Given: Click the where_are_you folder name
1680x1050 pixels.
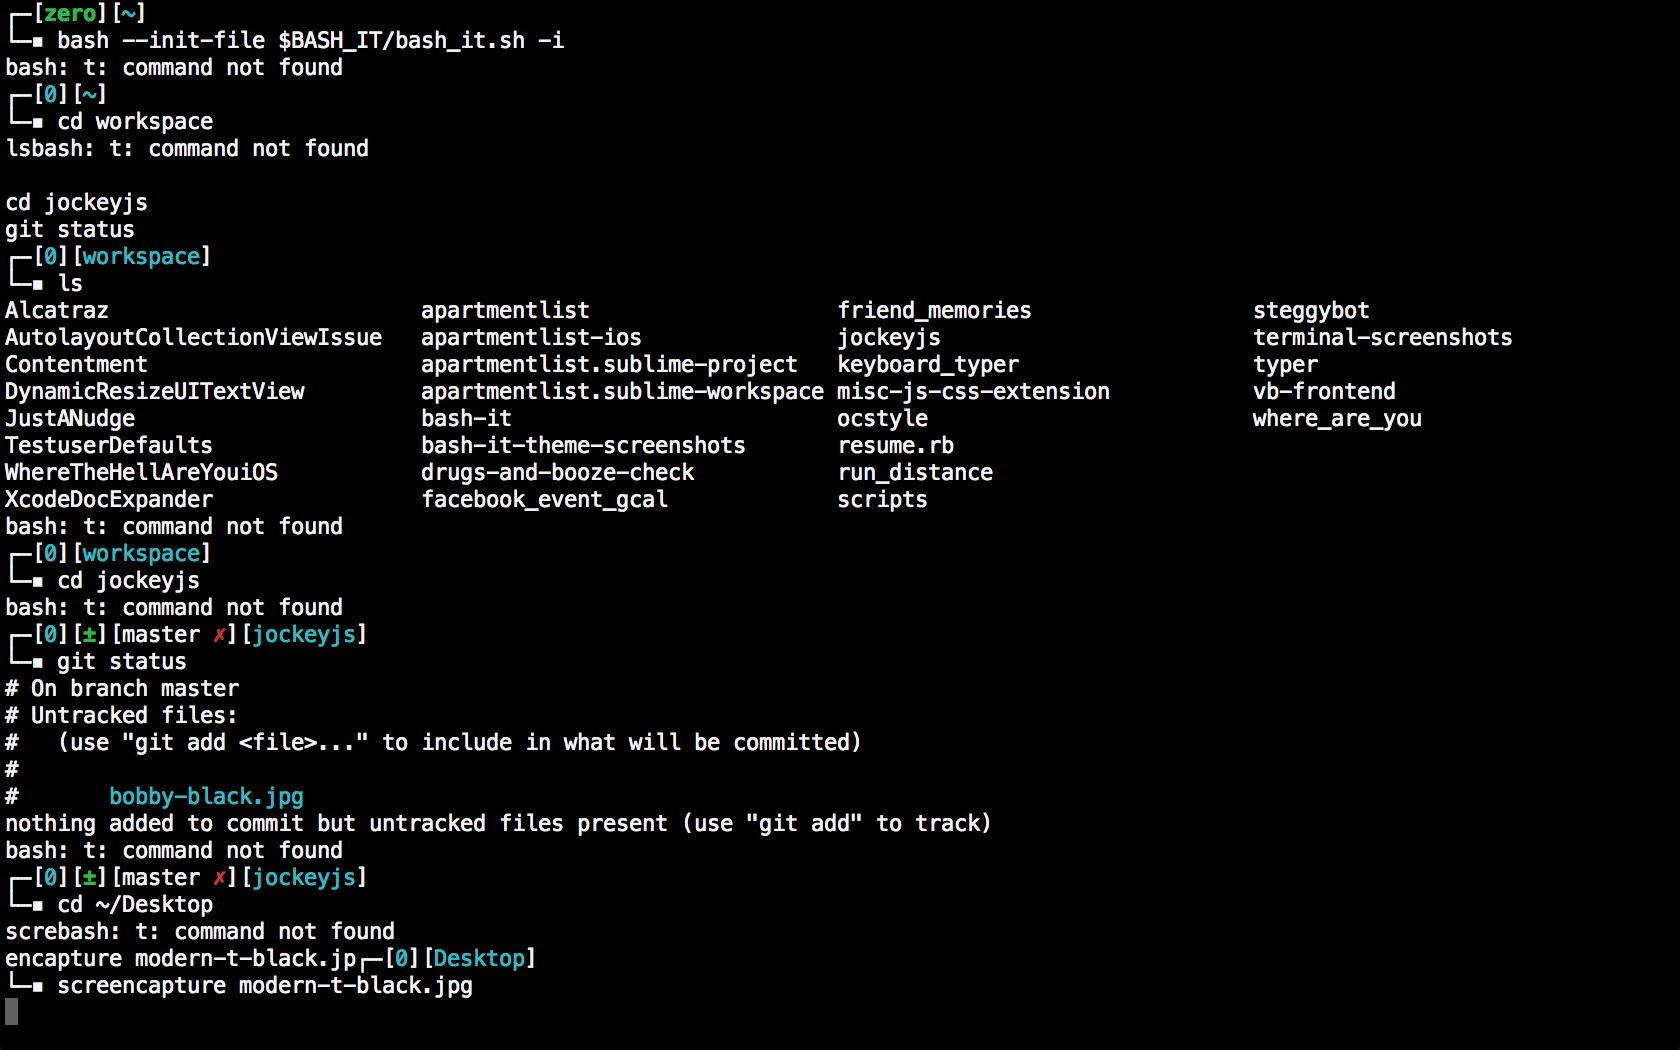Looking at the screenshot, I should click(x=1337, y=419).
